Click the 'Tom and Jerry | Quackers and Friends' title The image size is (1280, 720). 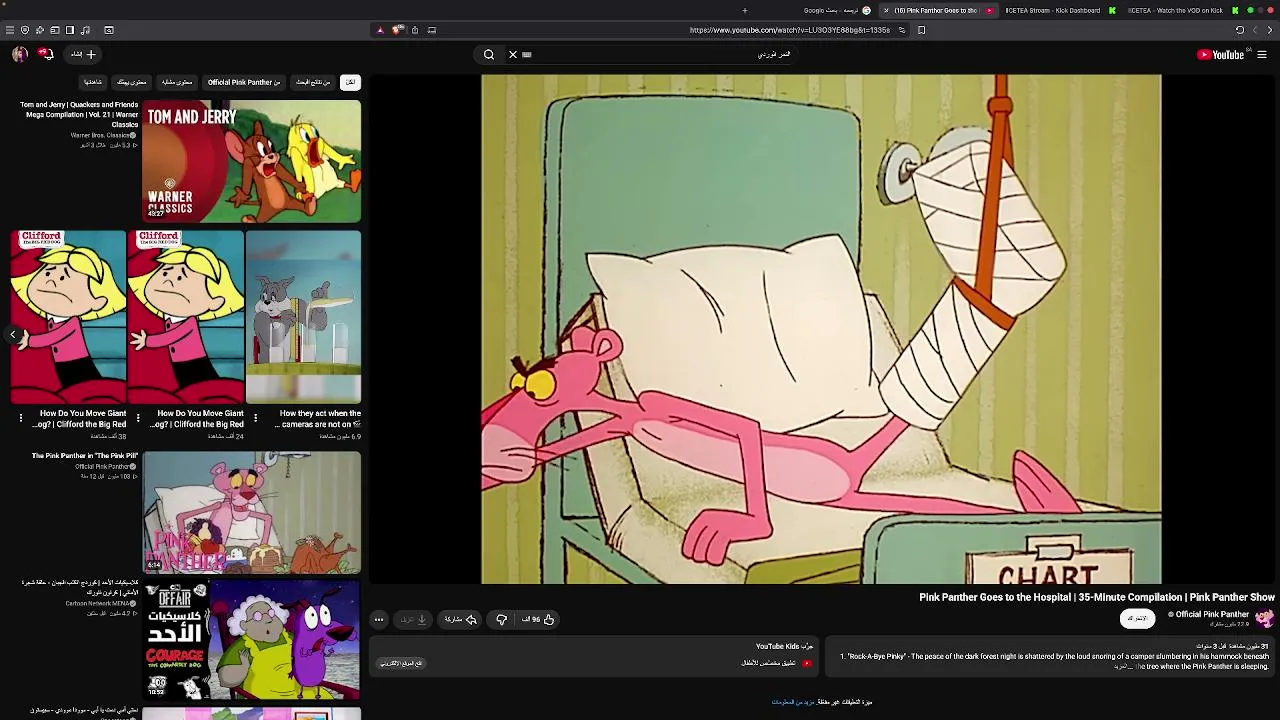80,114
